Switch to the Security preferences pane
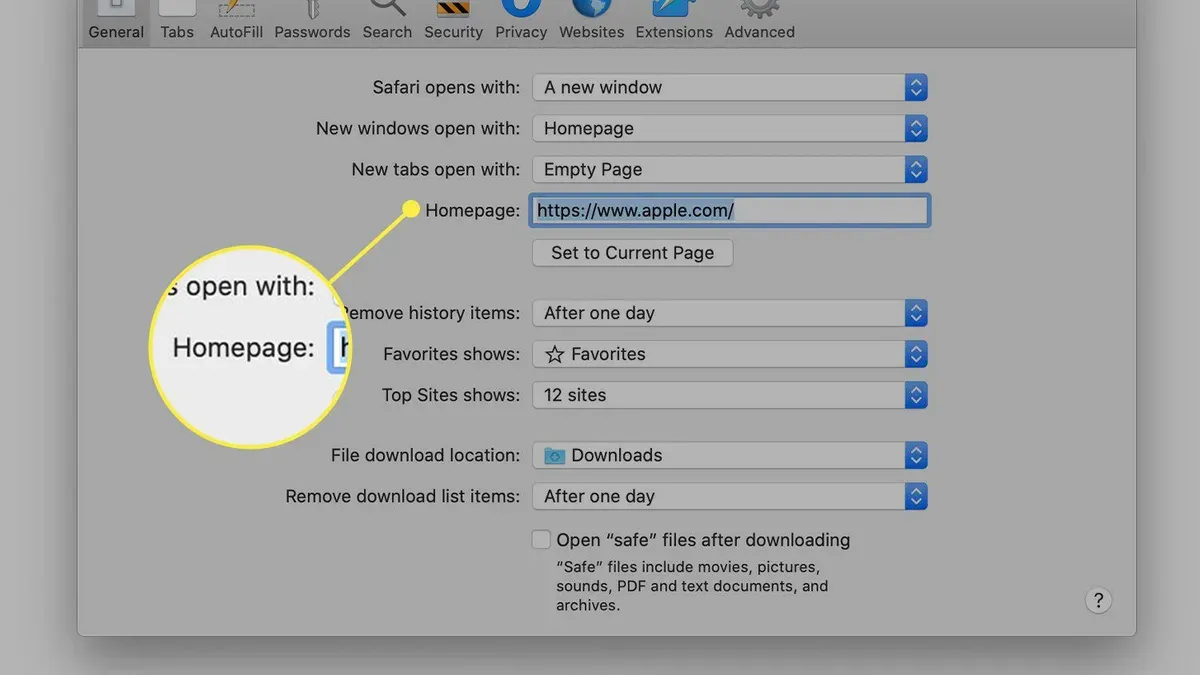The image size is (1200, 675). tap(453, 21)
